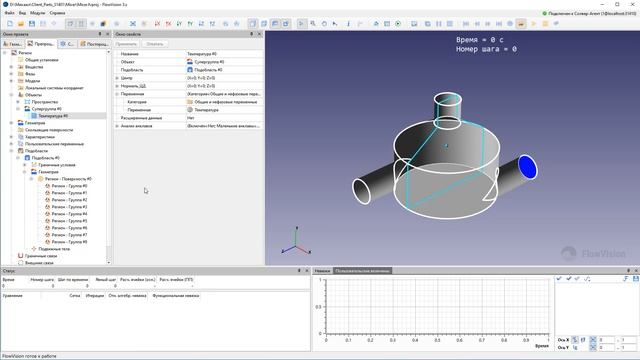Viewport: 640px width, 360px height.
Task: Set view along negative X axis icon
Action: coord(157,24)
